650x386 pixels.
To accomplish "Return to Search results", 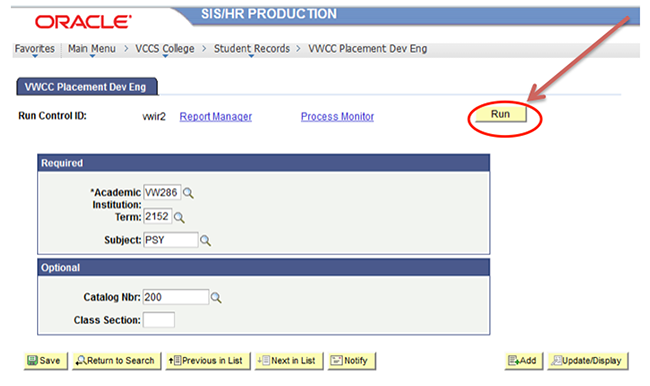I will [x=116, y=361].
